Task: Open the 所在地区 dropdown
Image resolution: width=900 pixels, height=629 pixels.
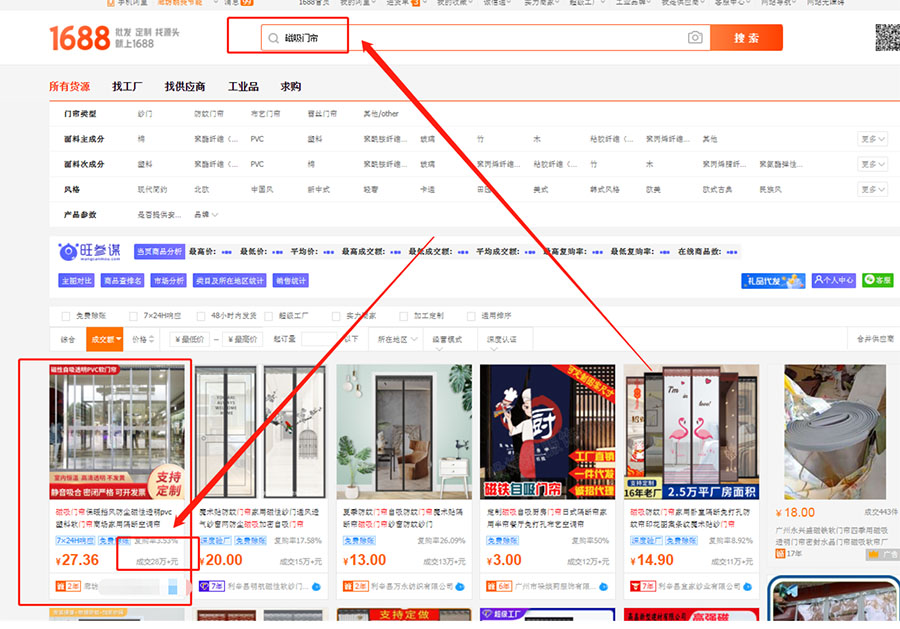Action: tap(396, 339)
